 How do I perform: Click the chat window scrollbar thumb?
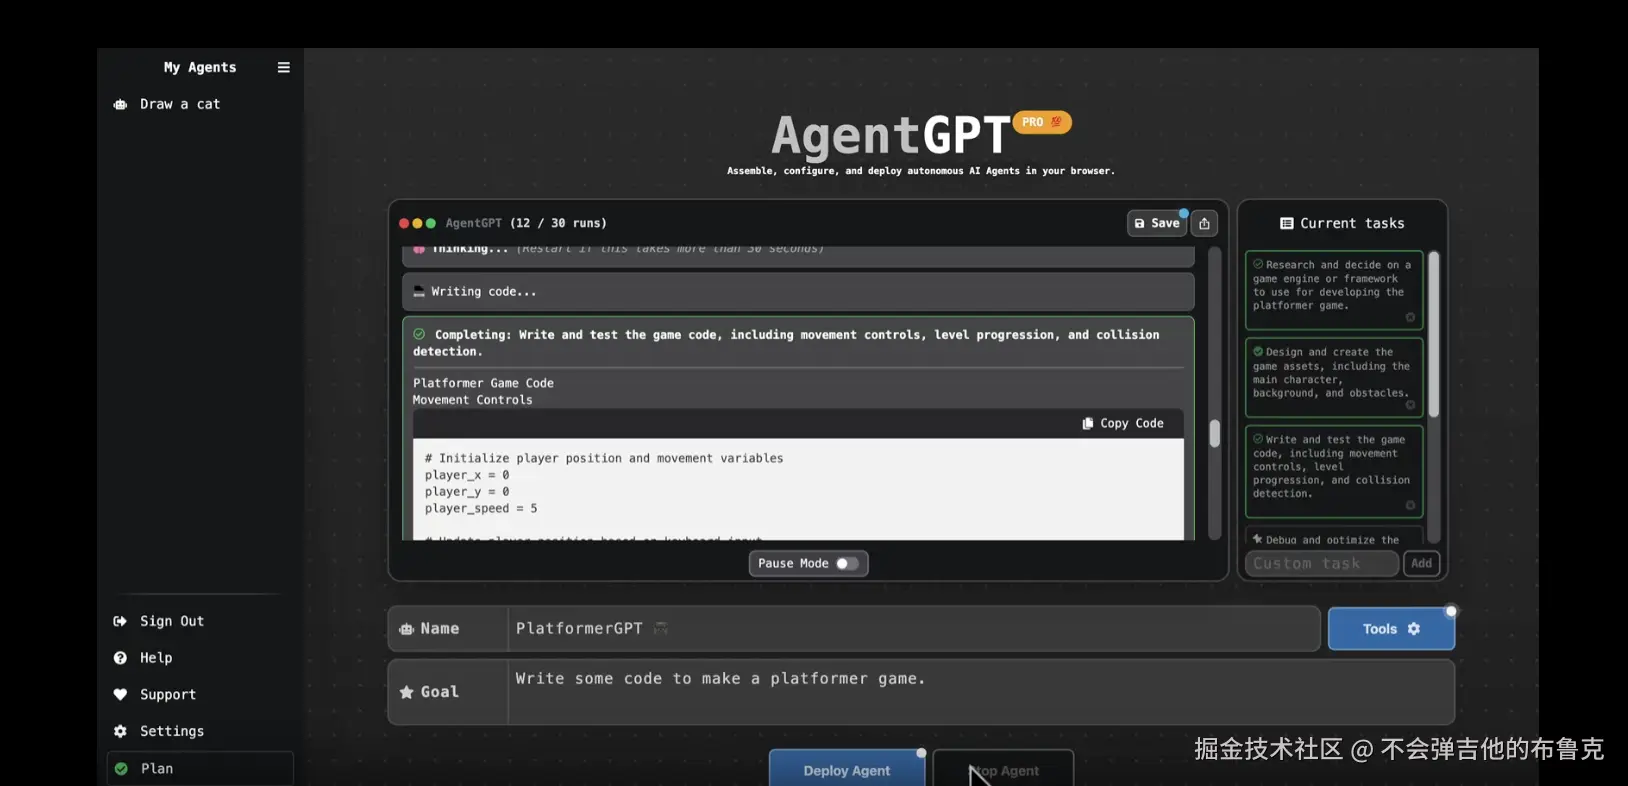tap(1214, 433)
